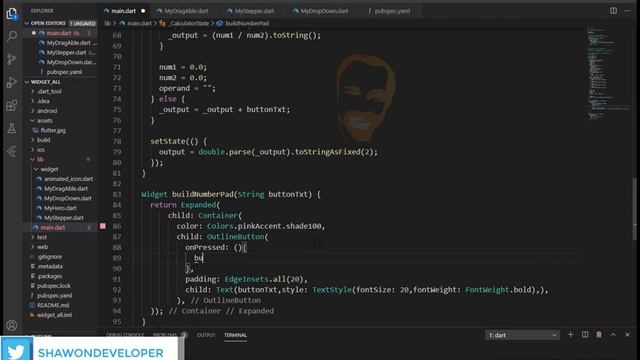The height and width of the screenshot is (360, 640).
Task: Add a new terminal with plus icon
Action: (571, 335)
